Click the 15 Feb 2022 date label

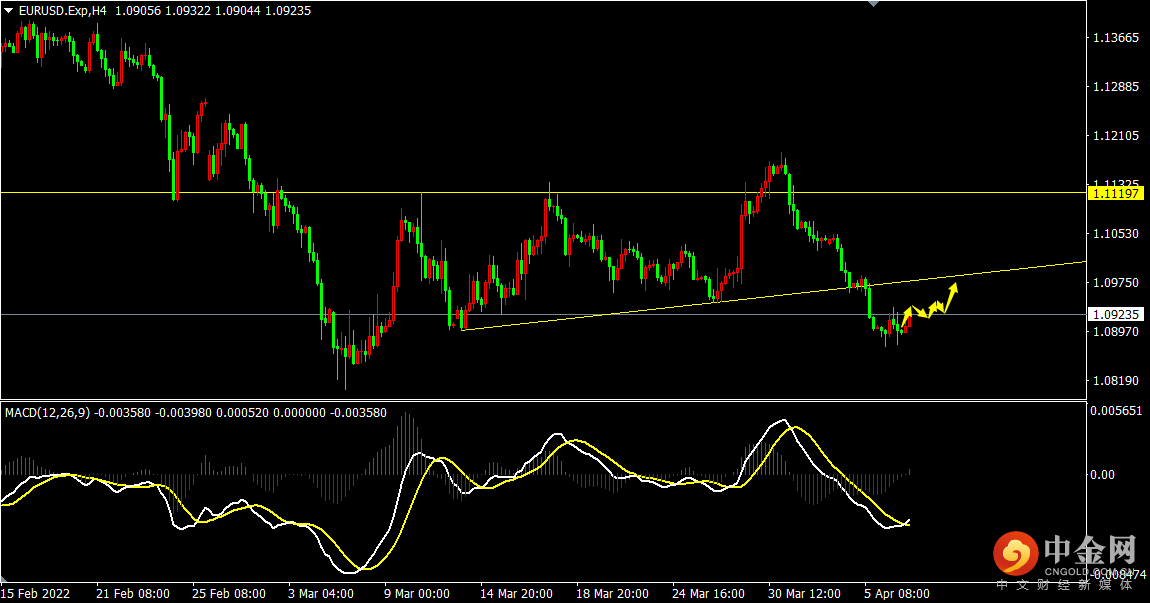(x=35, y=593)
